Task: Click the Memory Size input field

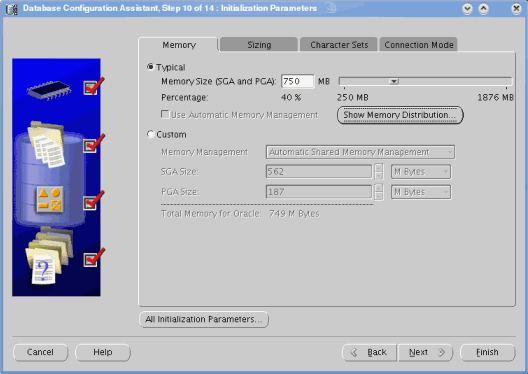Action: [297, 81]
